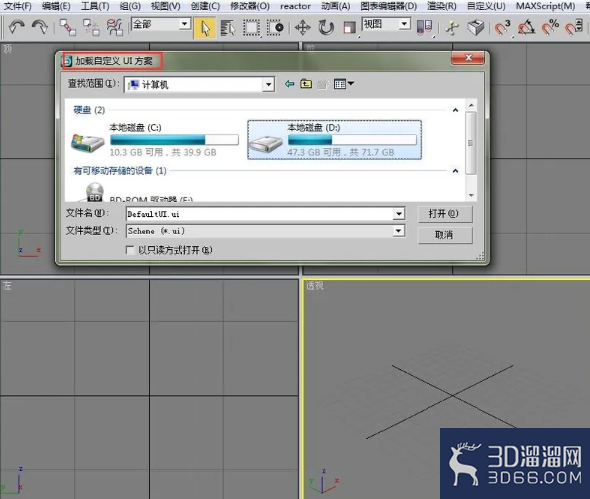Expand the 查找范围 location dropdown
This screenshot has width=590, height=499.
click(268, 85)
